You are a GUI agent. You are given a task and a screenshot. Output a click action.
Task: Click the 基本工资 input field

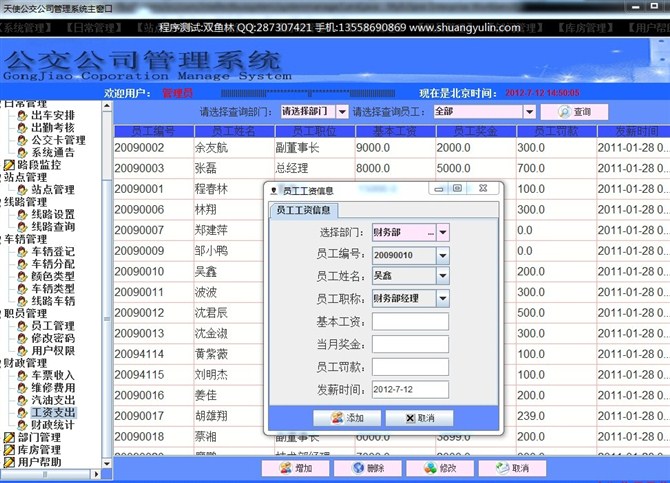click(x=410, y=321)
